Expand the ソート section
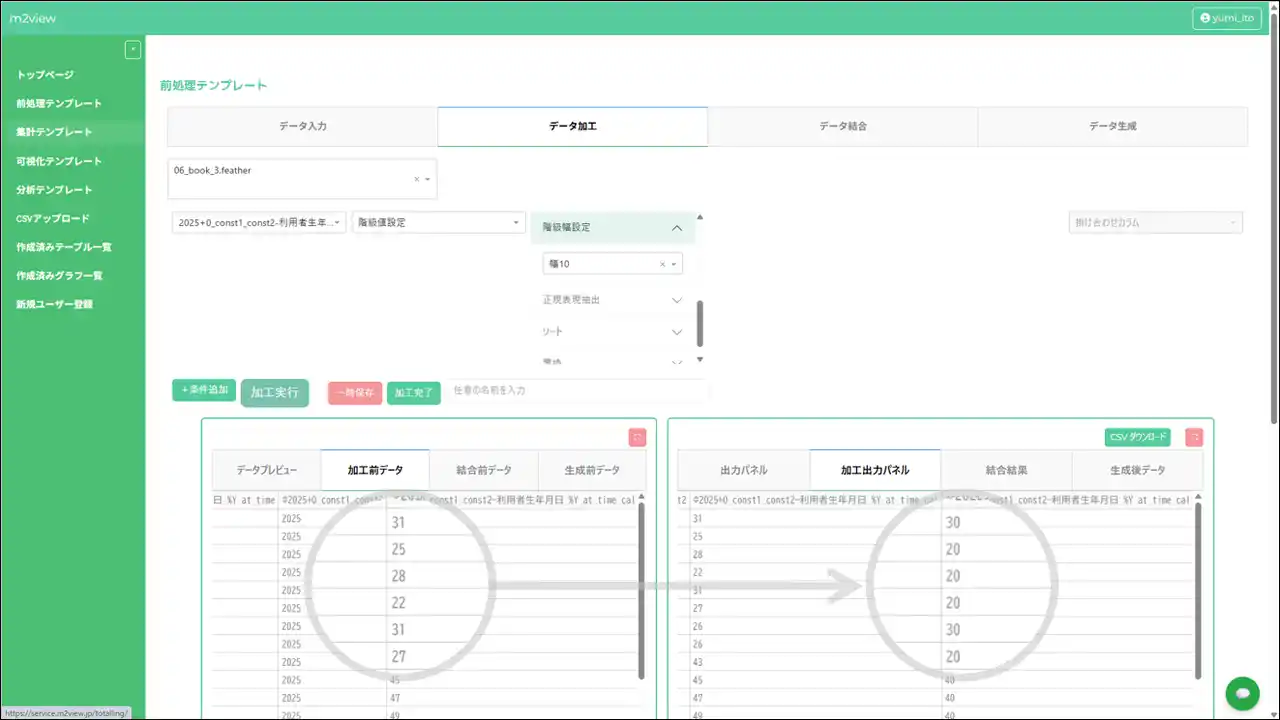Screen dimensions: 1280x720 click(676, 332)
